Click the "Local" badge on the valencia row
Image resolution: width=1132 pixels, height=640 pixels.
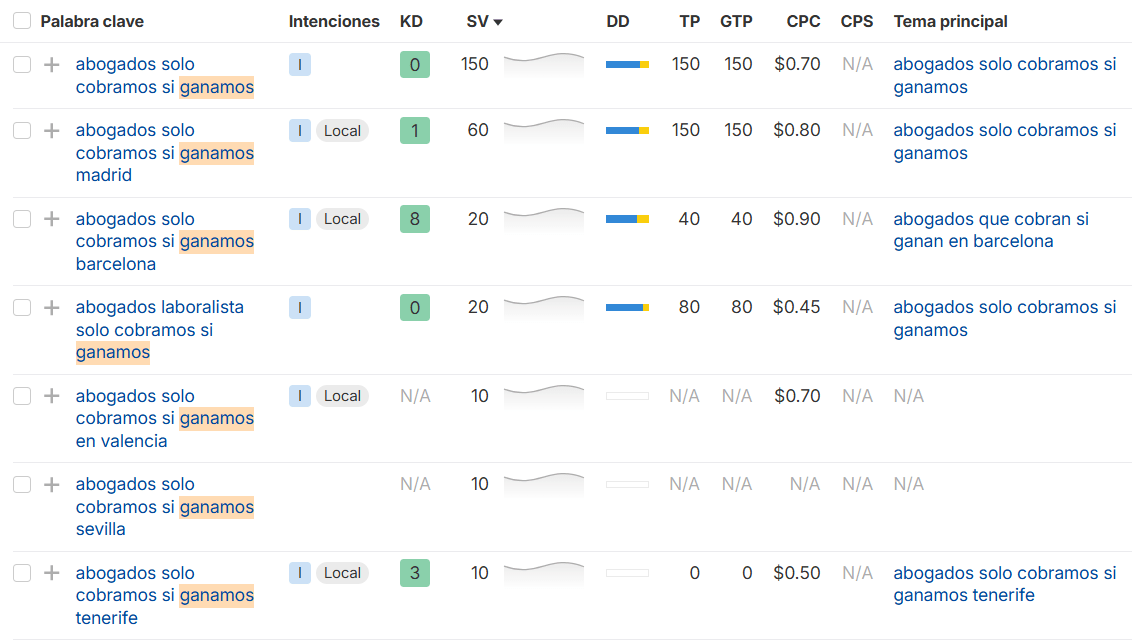tap(342, 396)
